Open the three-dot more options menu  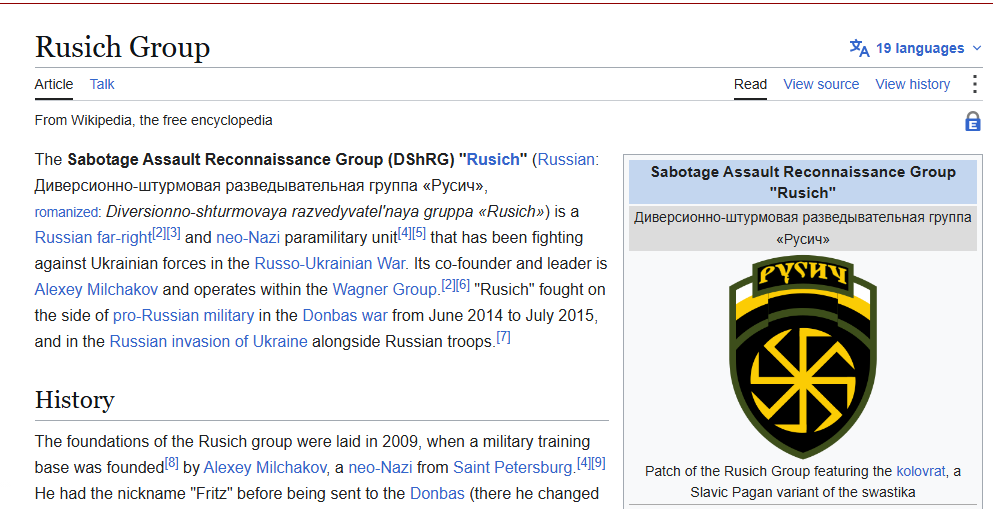coord(975,84)
